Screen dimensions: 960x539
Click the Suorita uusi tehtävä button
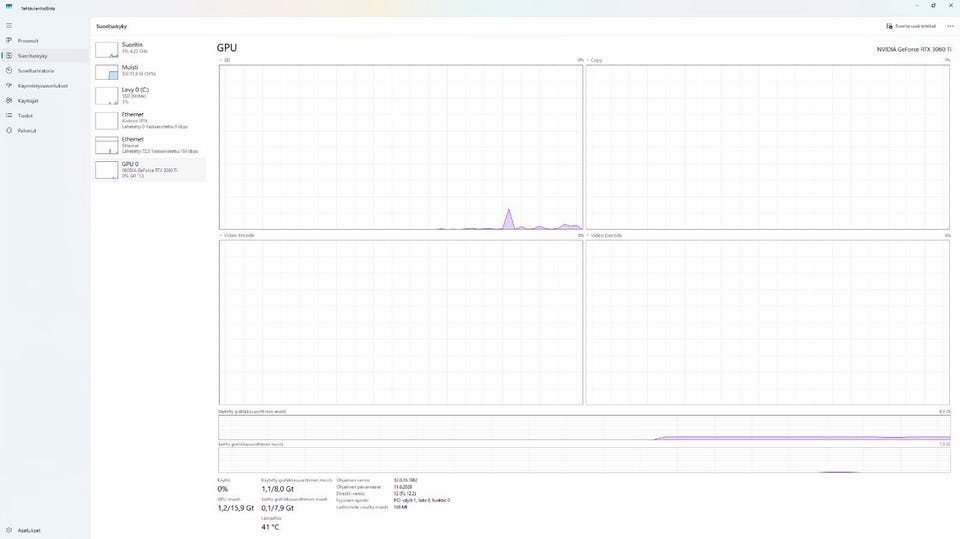pyautogui.click(x=911, y=26)
